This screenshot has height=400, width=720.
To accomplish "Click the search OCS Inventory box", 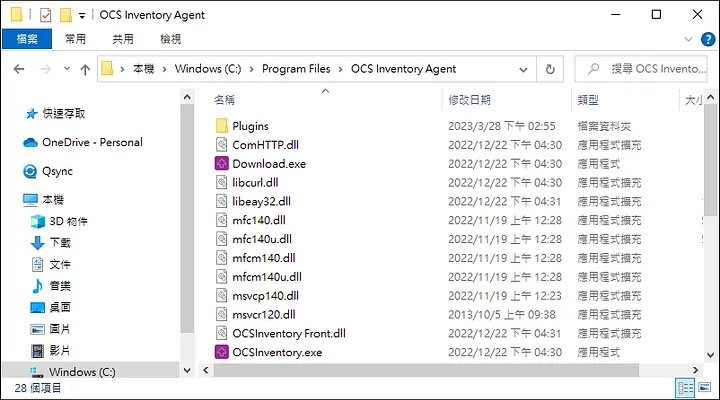I will (x=641, y=69).
